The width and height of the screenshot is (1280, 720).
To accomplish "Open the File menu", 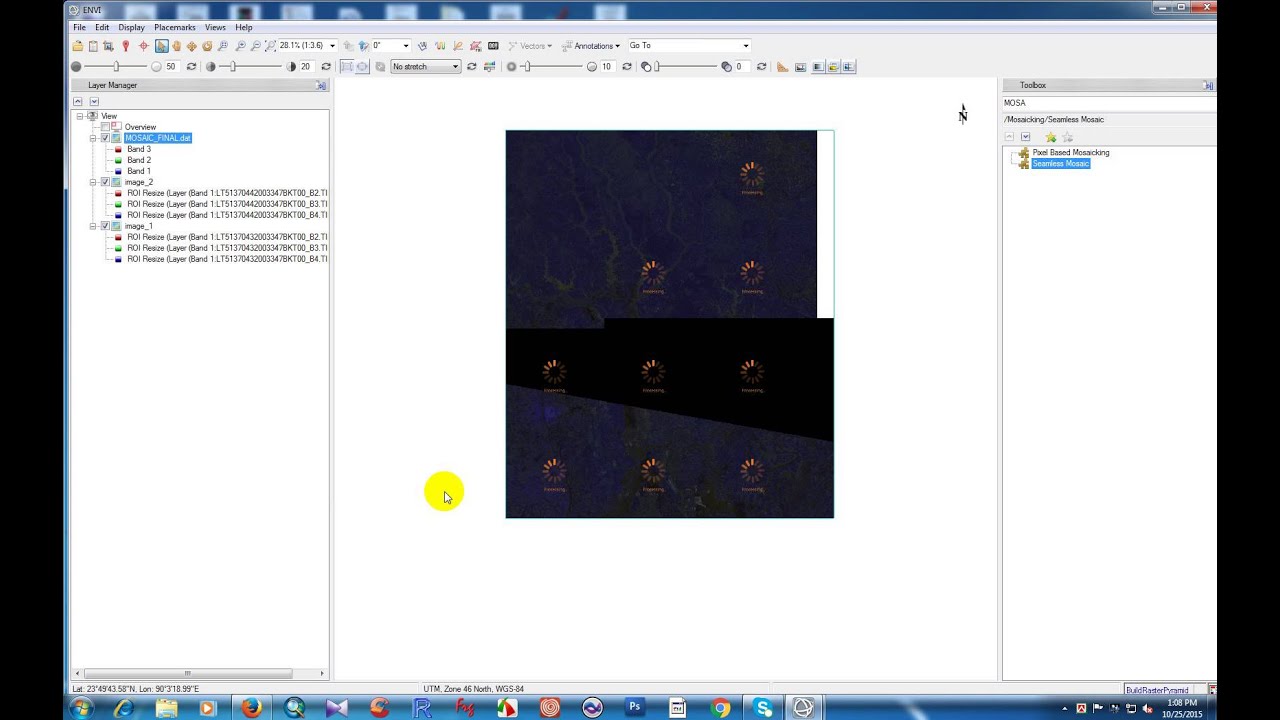I will coord(79,27).
